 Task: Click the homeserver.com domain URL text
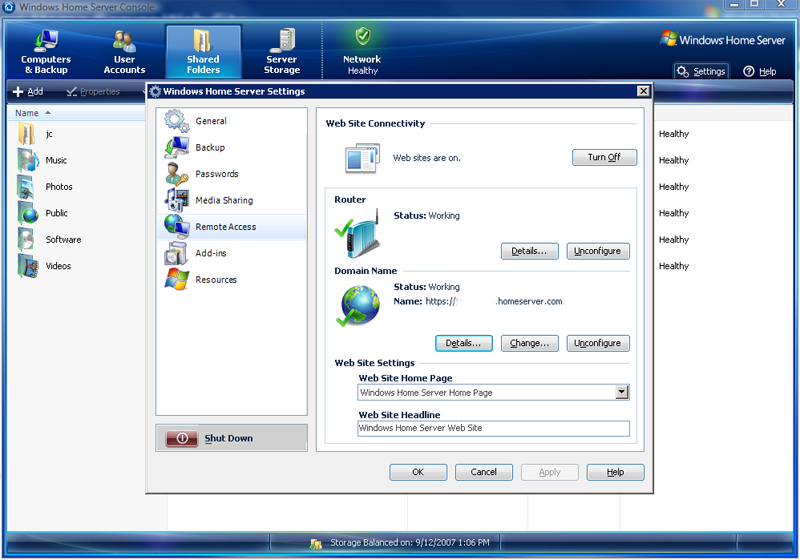coord(494,301)
